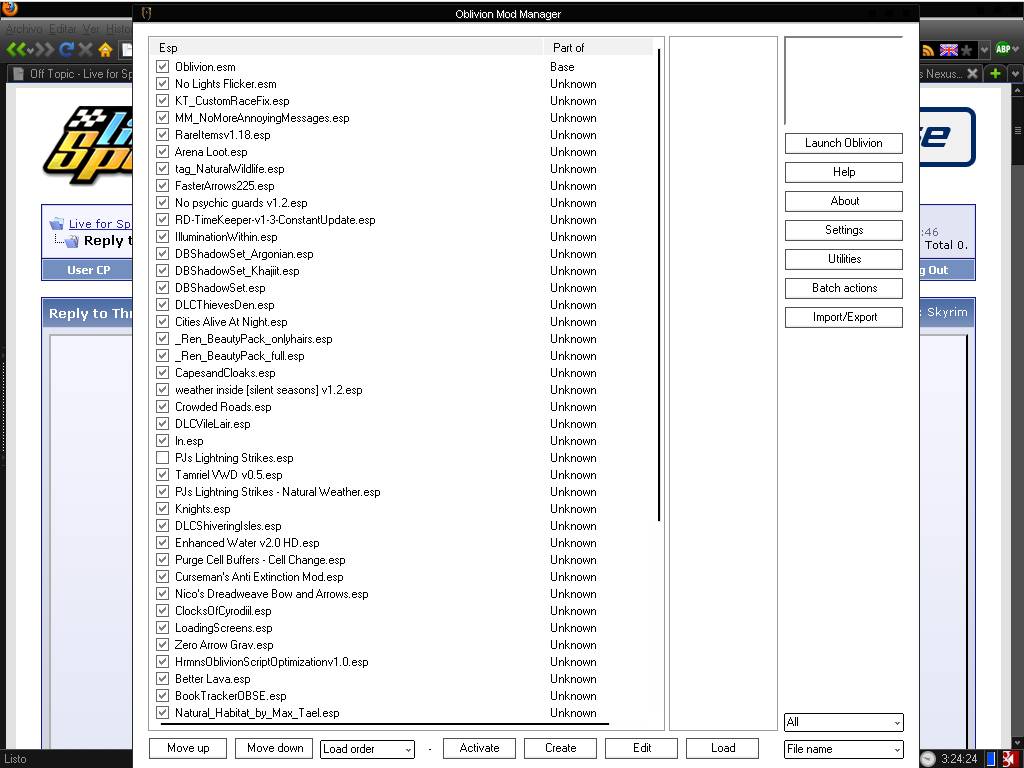The image size is (1024, 768).
Task: Uncheck DLCThievesDen.esp
Action: coord(163,304)
